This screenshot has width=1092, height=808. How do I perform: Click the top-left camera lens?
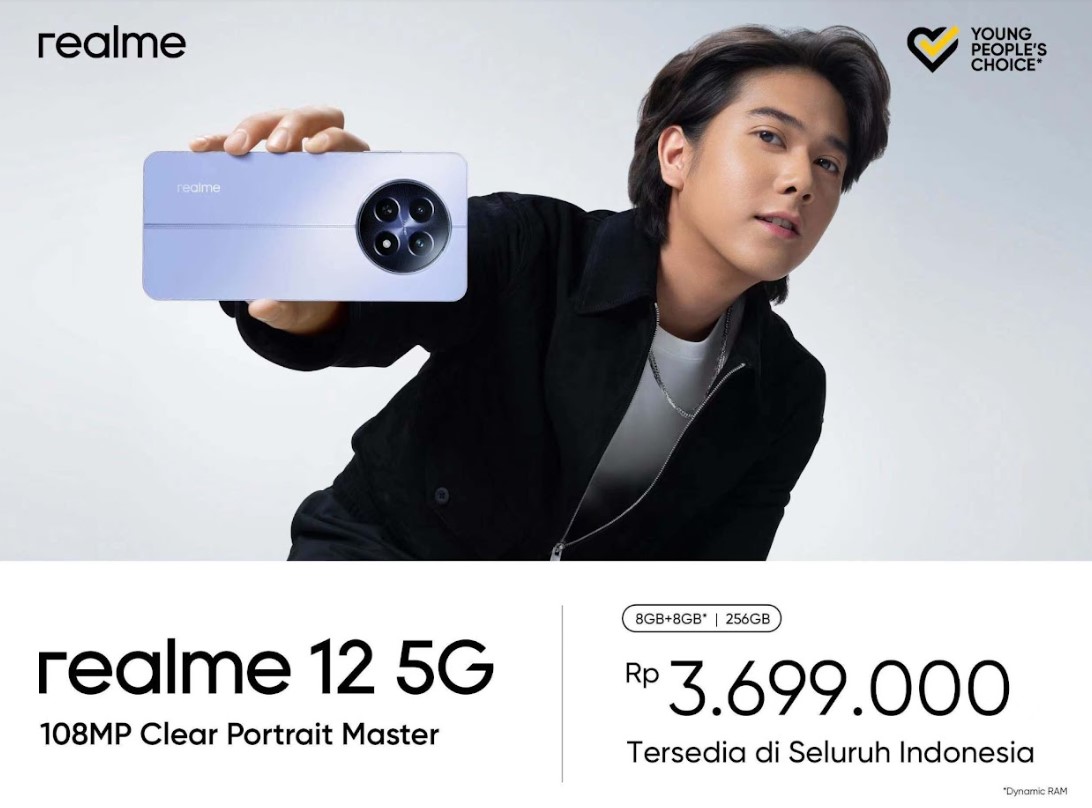coord(385,210)
